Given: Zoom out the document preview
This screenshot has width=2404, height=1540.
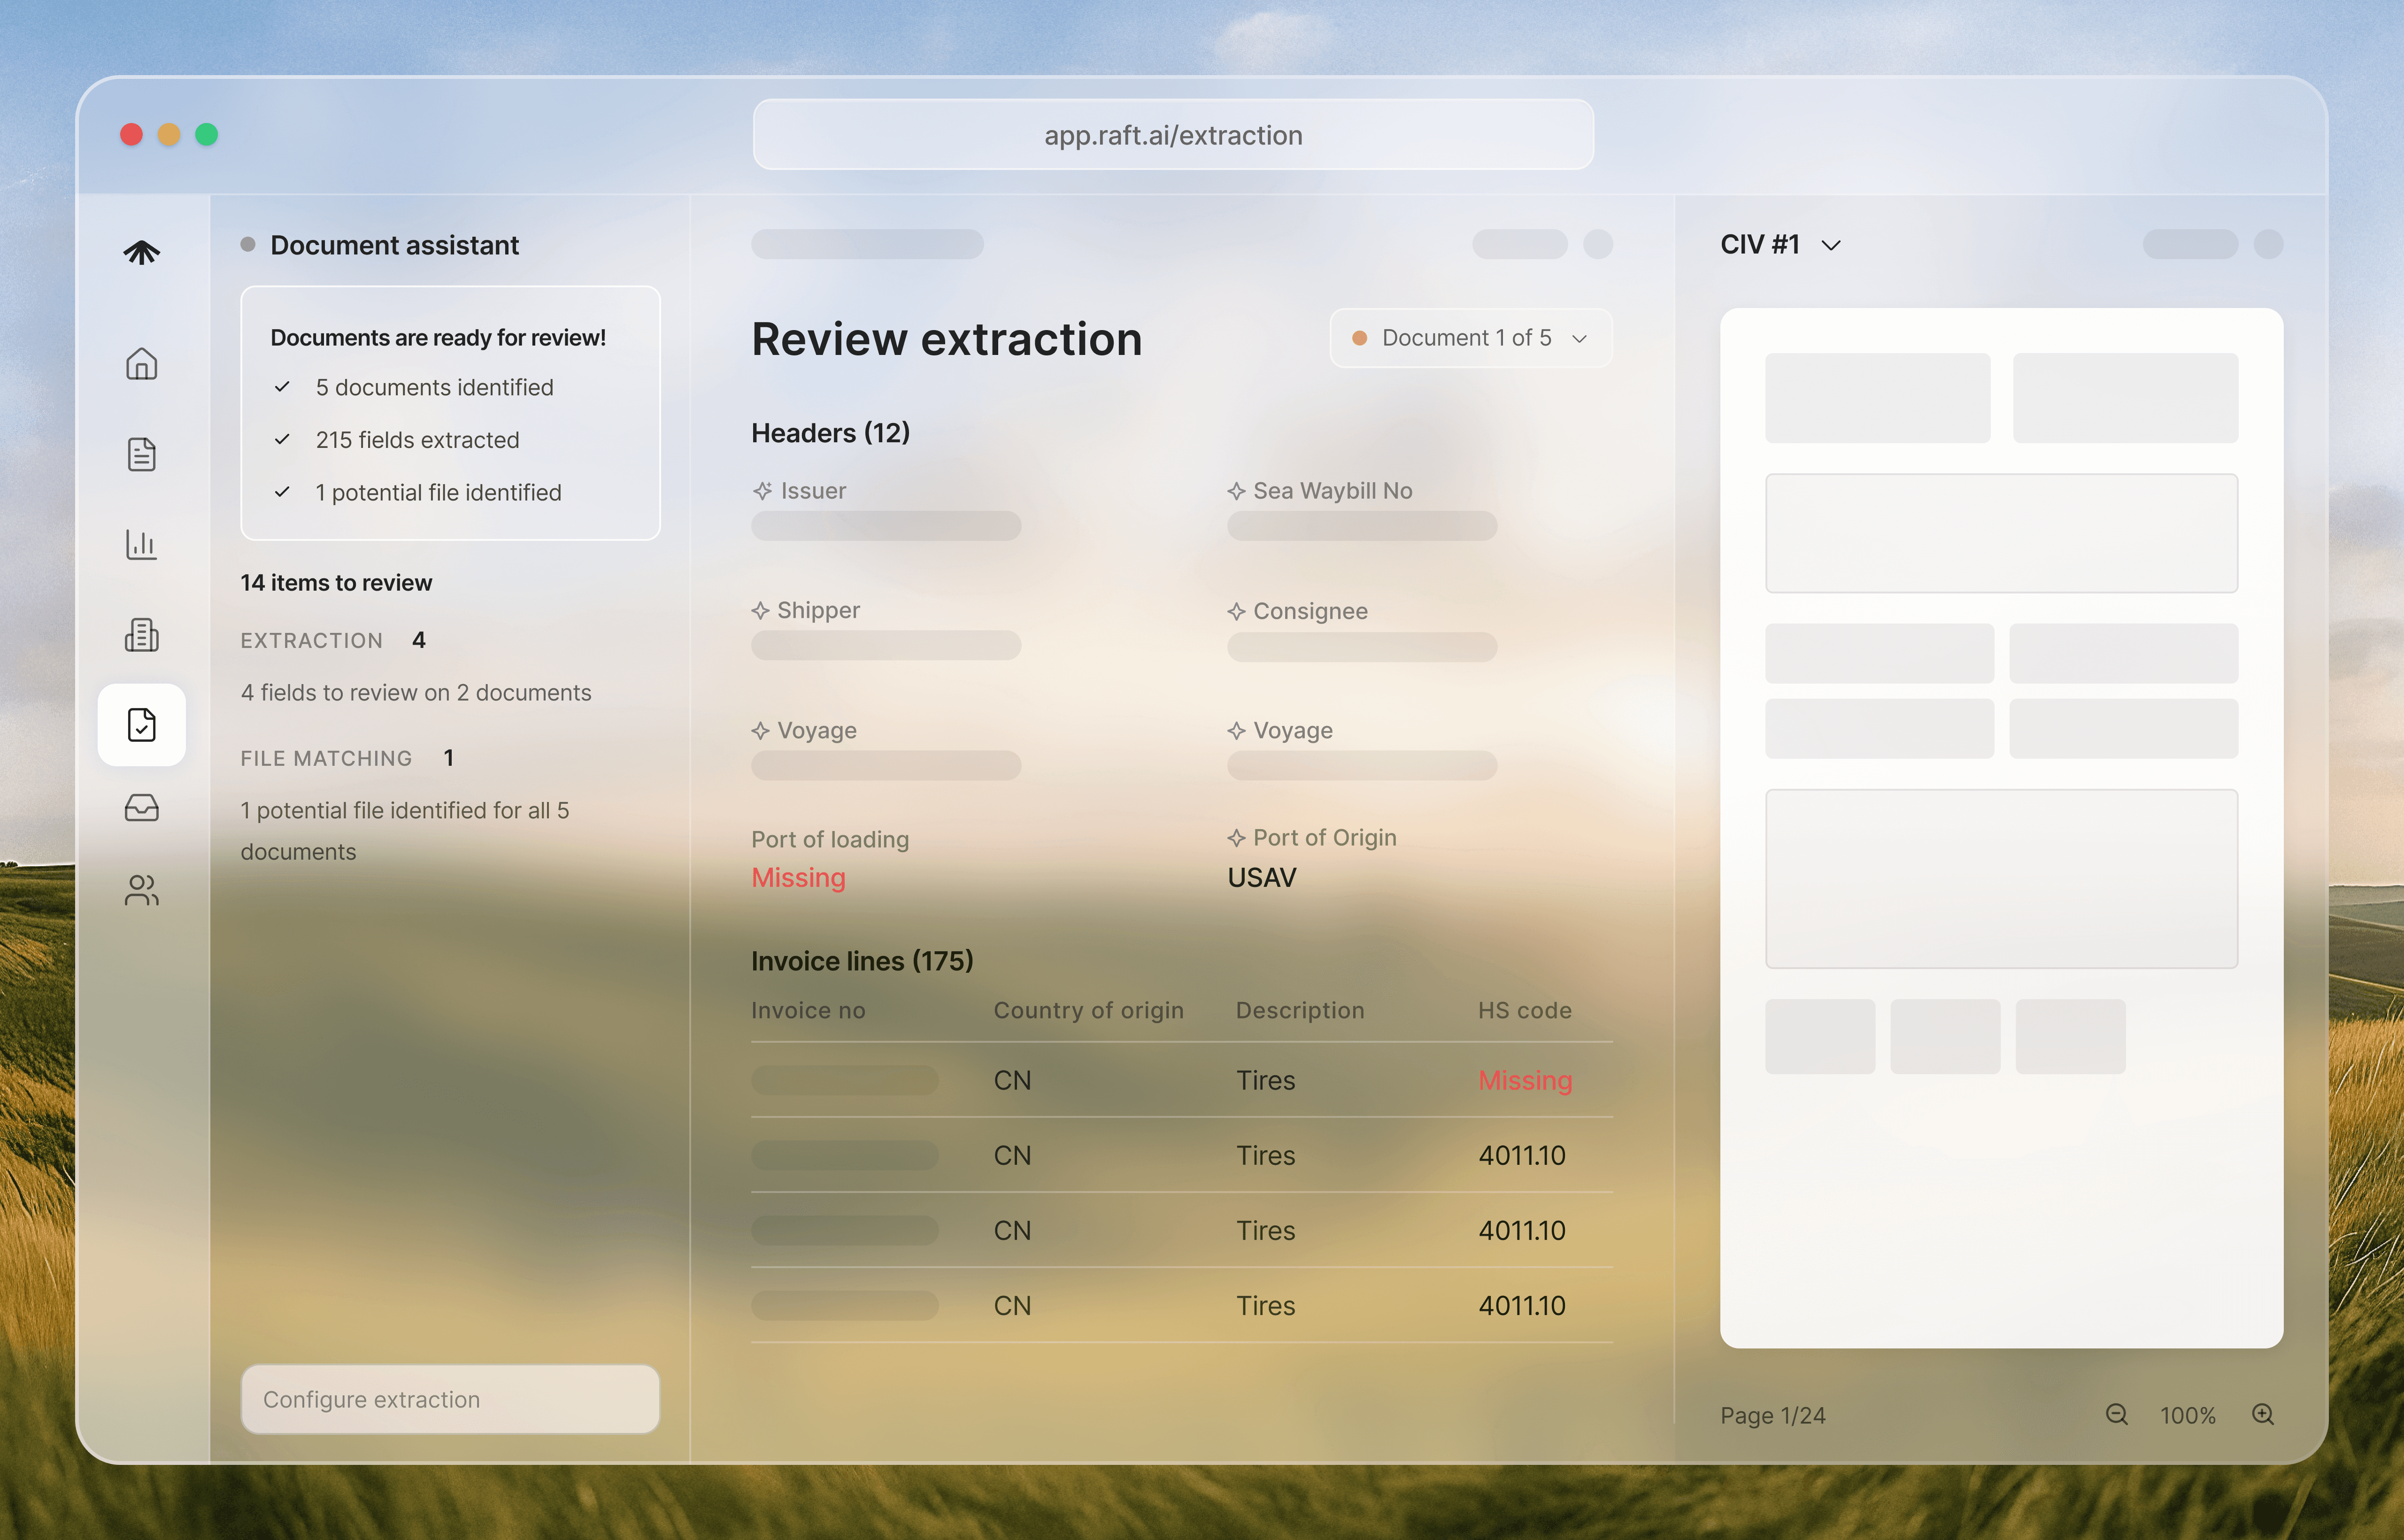Looking at the screenshot, I should (x=2116, y=1414).
